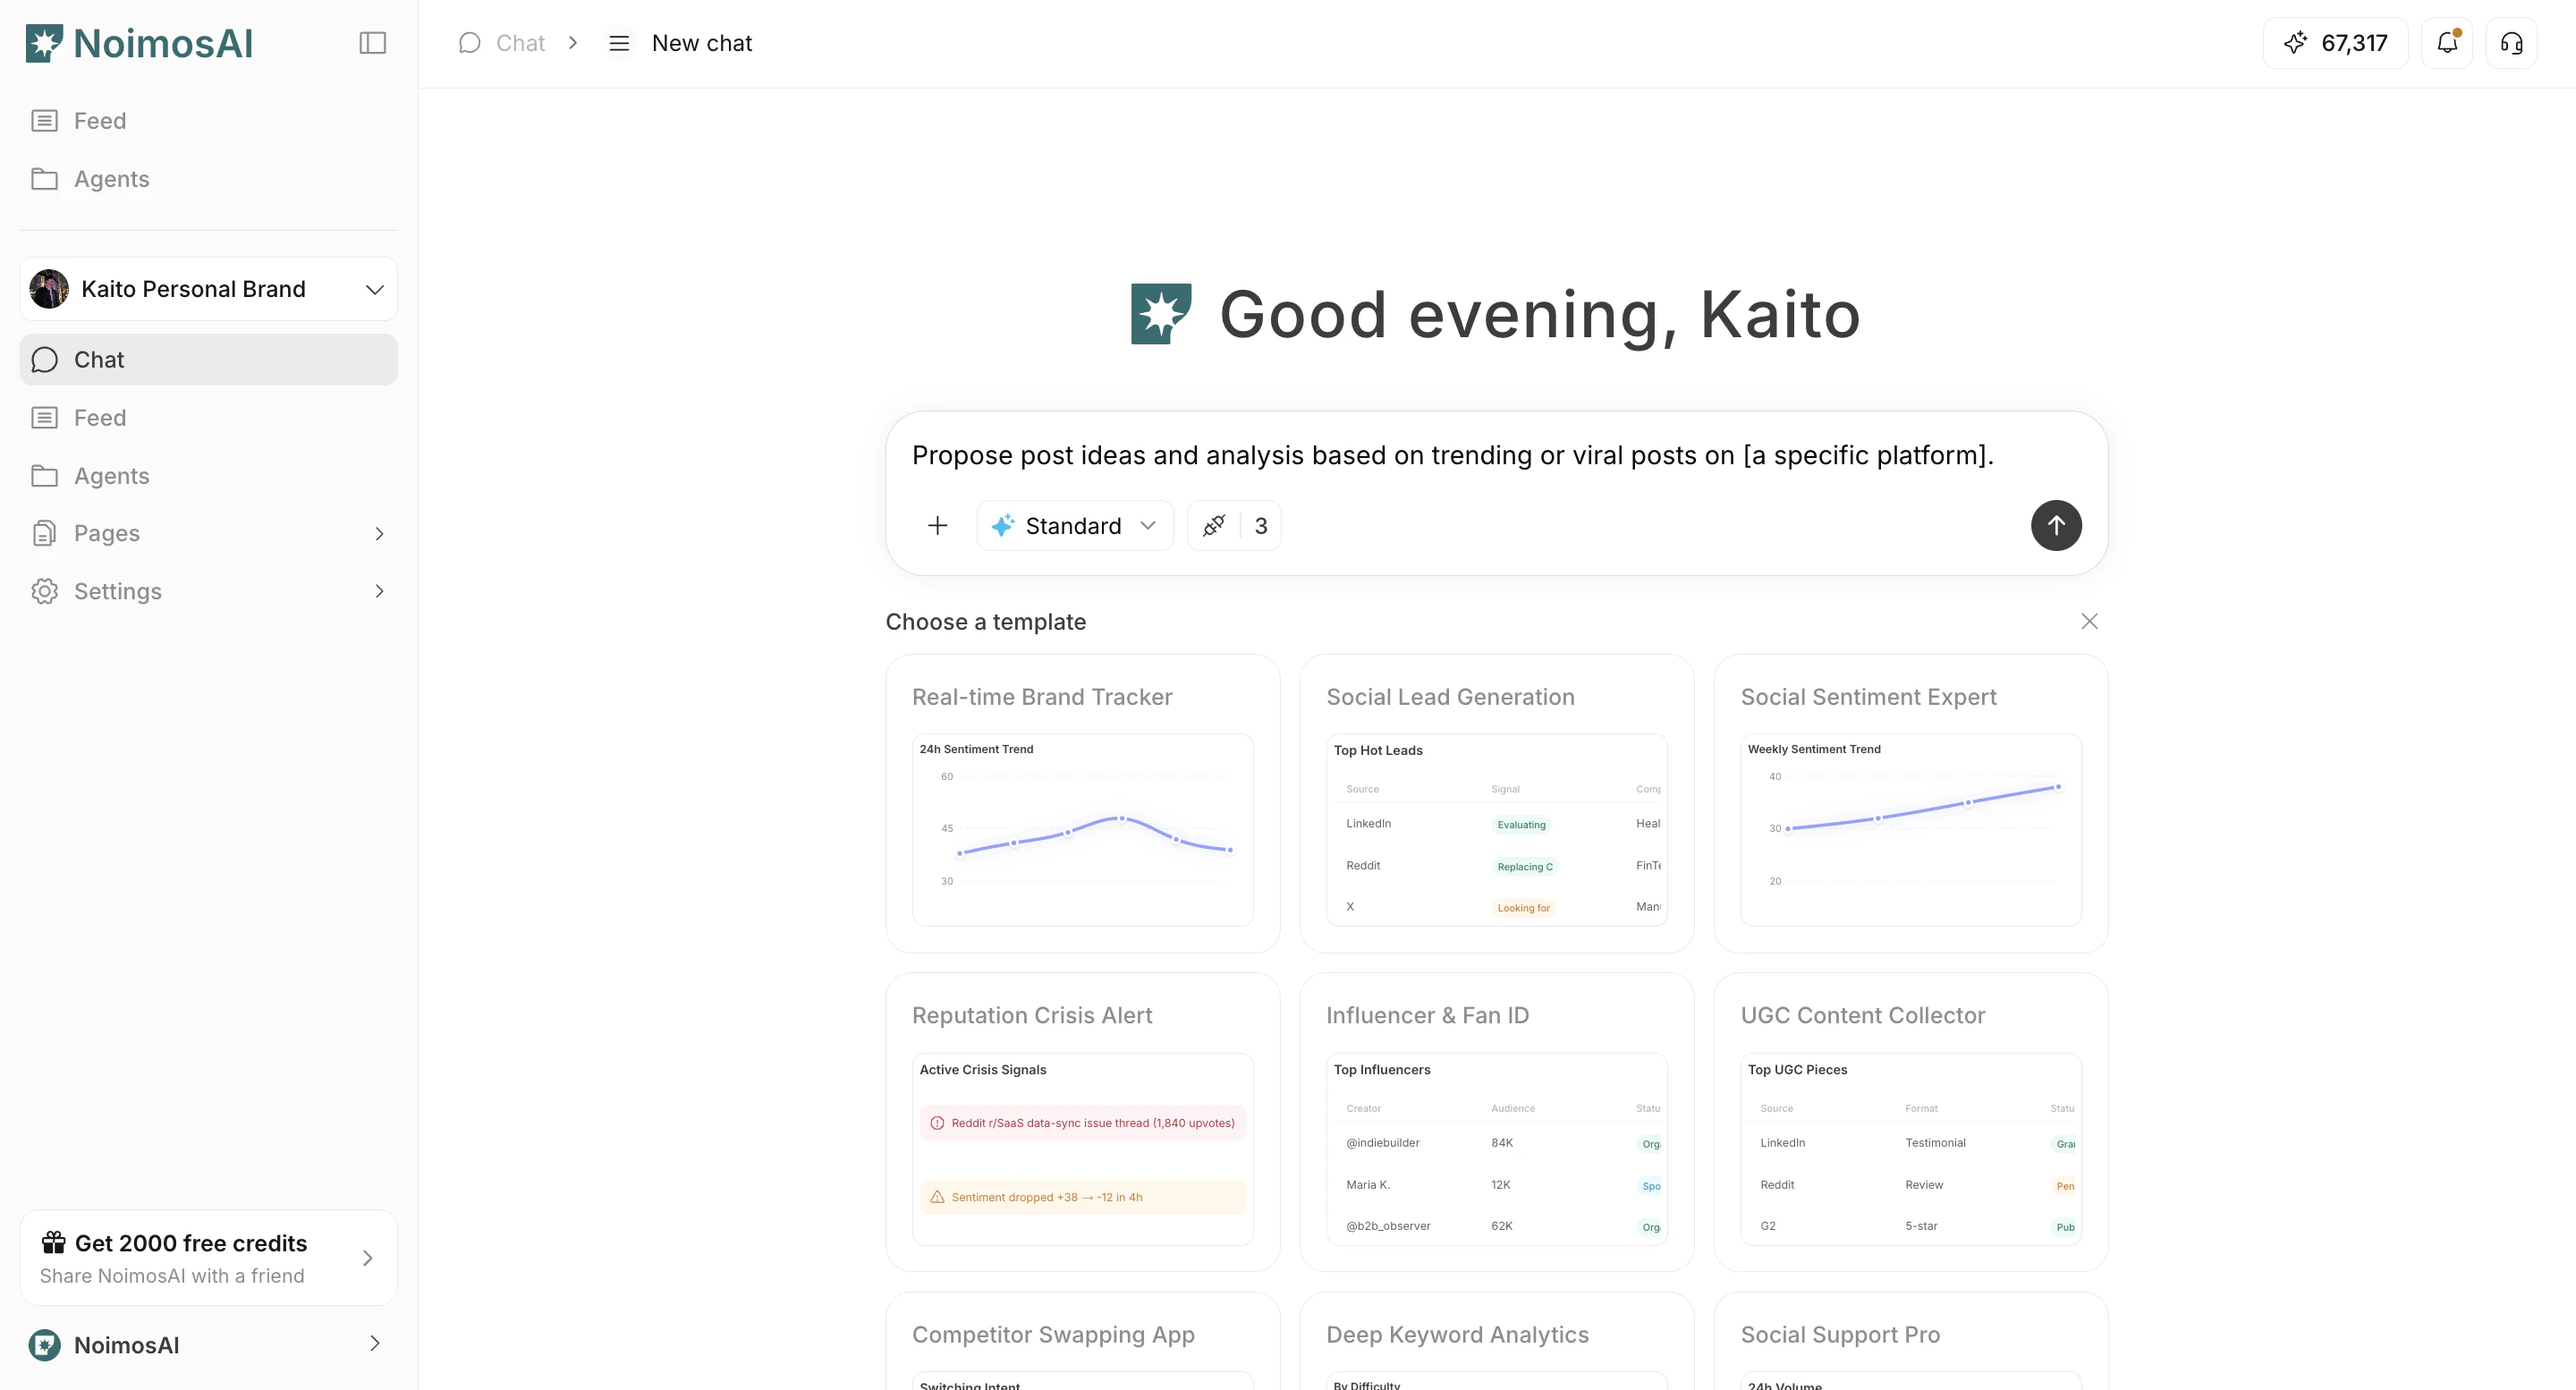Click the Replacing C signal tag
The height and width of the screenshot is (1390, 2576).
(x=1525, y=867)
